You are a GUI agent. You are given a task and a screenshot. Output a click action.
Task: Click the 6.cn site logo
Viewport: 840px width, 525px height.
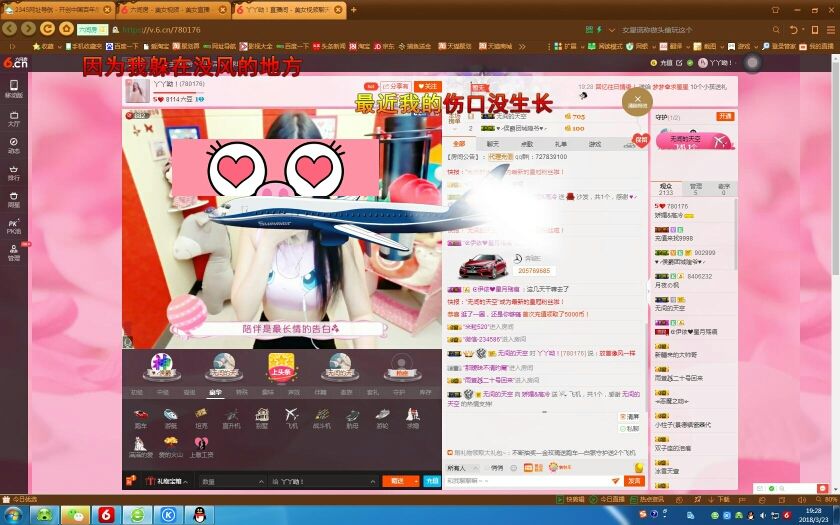tap(15, 63)
